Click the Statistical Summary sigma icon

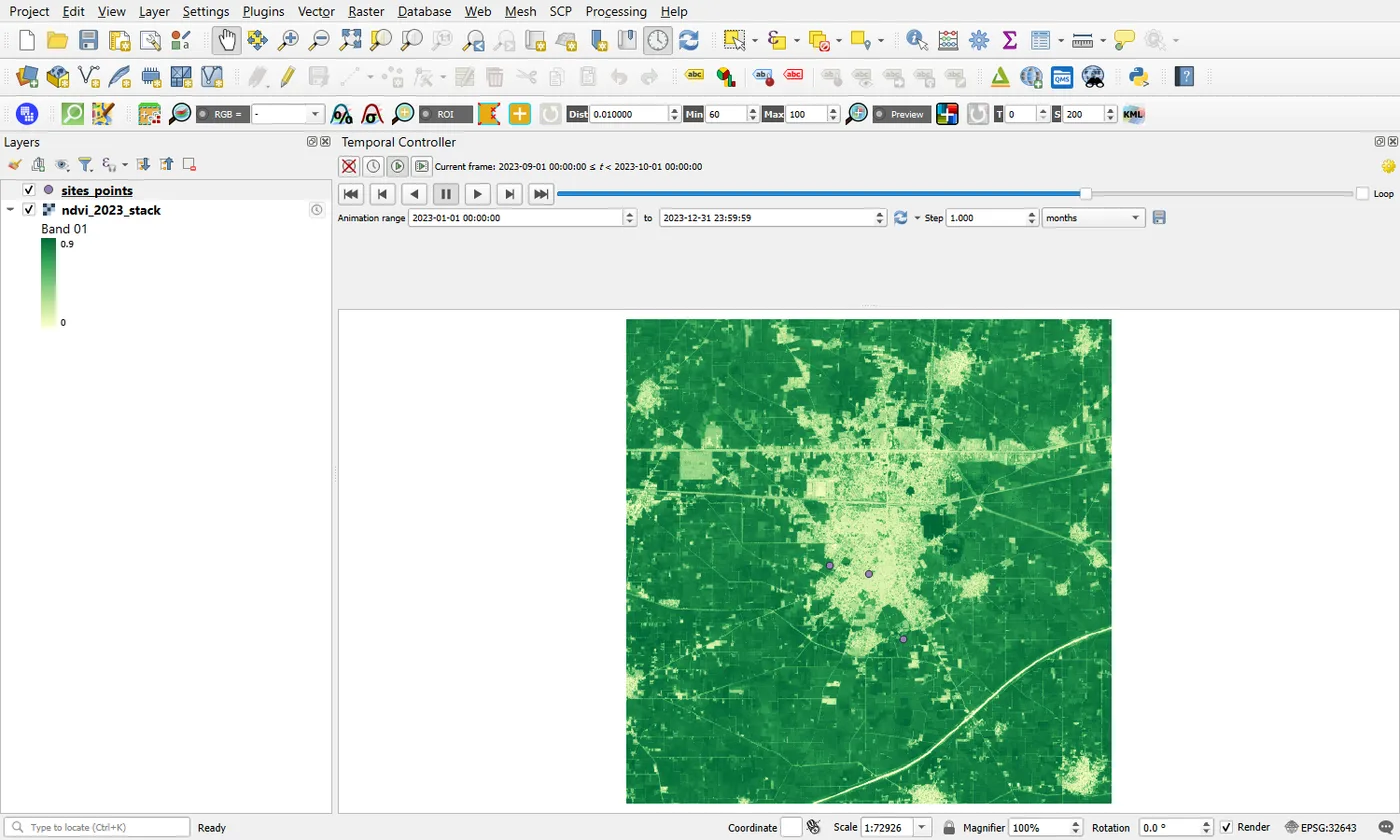1009,40
